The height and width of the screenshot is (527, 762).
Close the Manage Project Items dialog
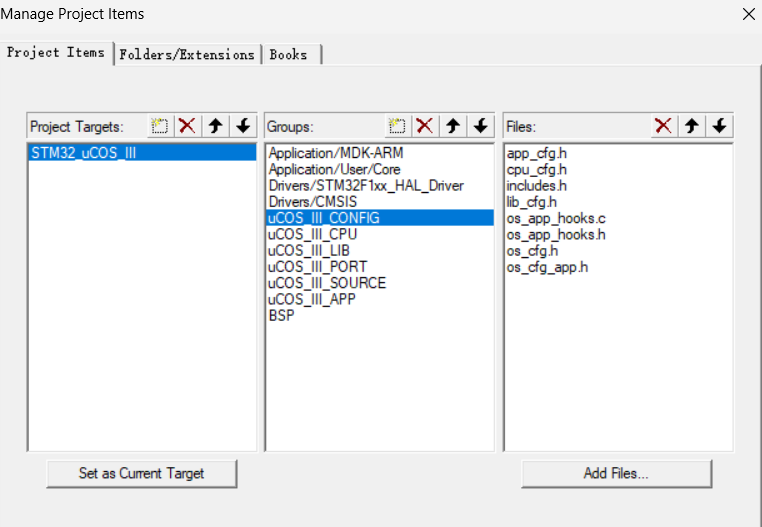coord(749,14)
